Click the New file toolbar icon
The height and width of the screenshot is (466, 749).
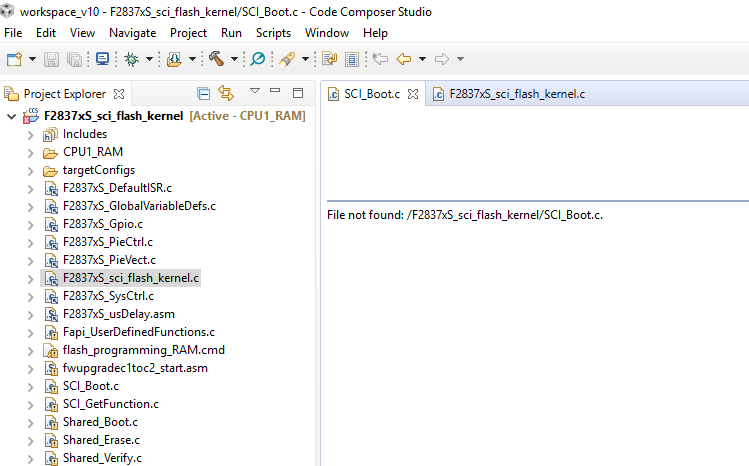point(14,59)
